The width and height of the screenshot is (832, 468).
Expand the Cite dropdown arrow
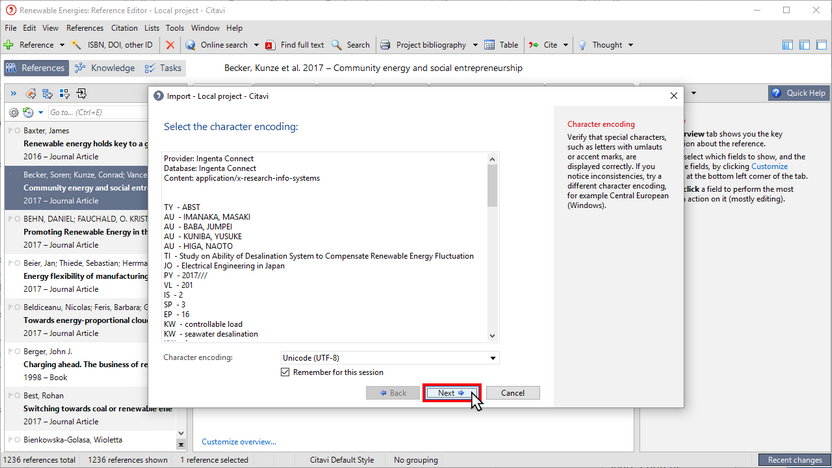click(566, 45)
